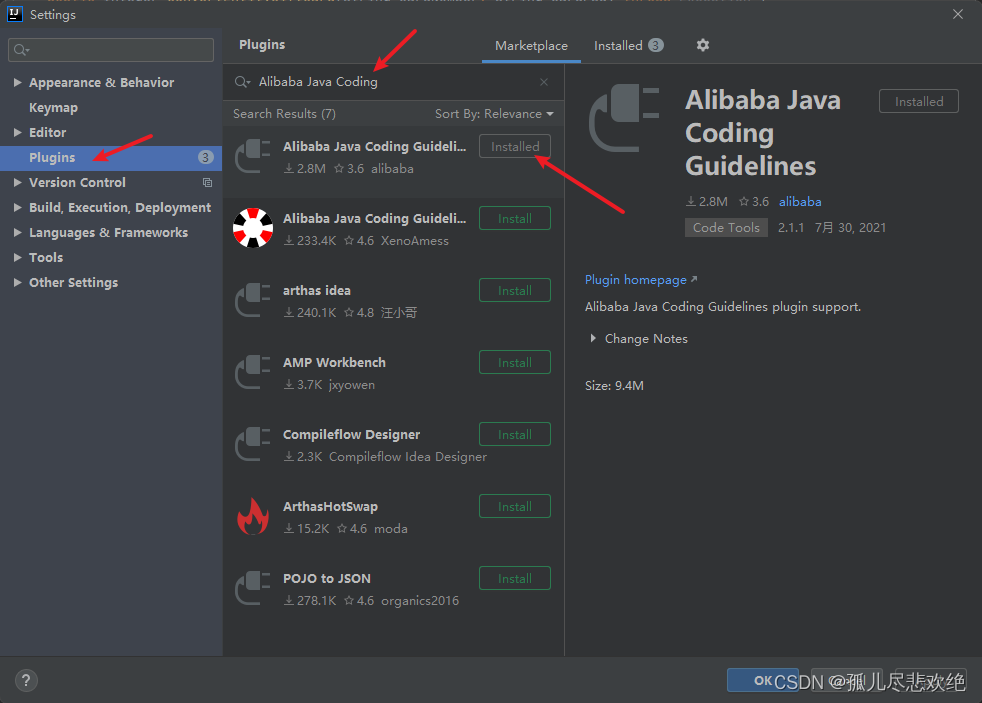
Task: Install the POJO to JSON plugin
Action: (x=515, y=578)
